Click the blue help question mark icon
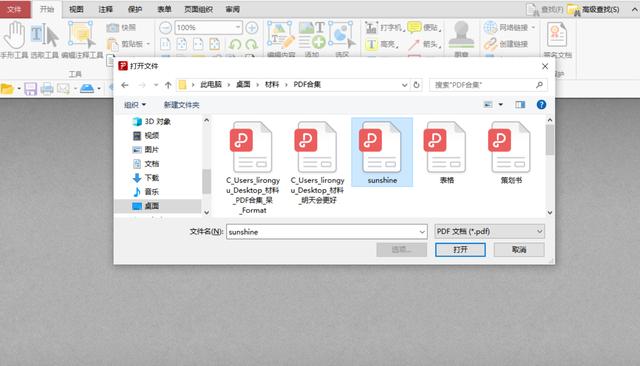 click(x=541, y=104)
